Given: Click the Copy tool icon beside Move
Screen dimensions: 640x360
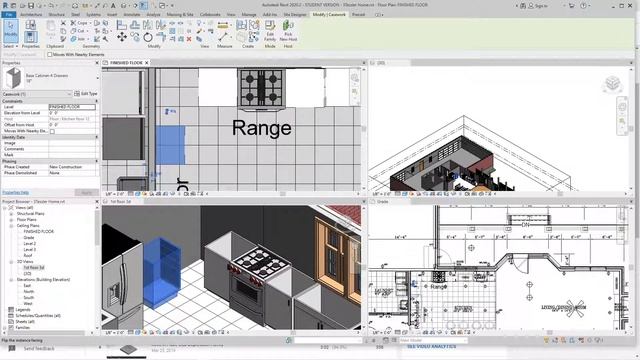Looking at the screenshot, I should point(135,38).
